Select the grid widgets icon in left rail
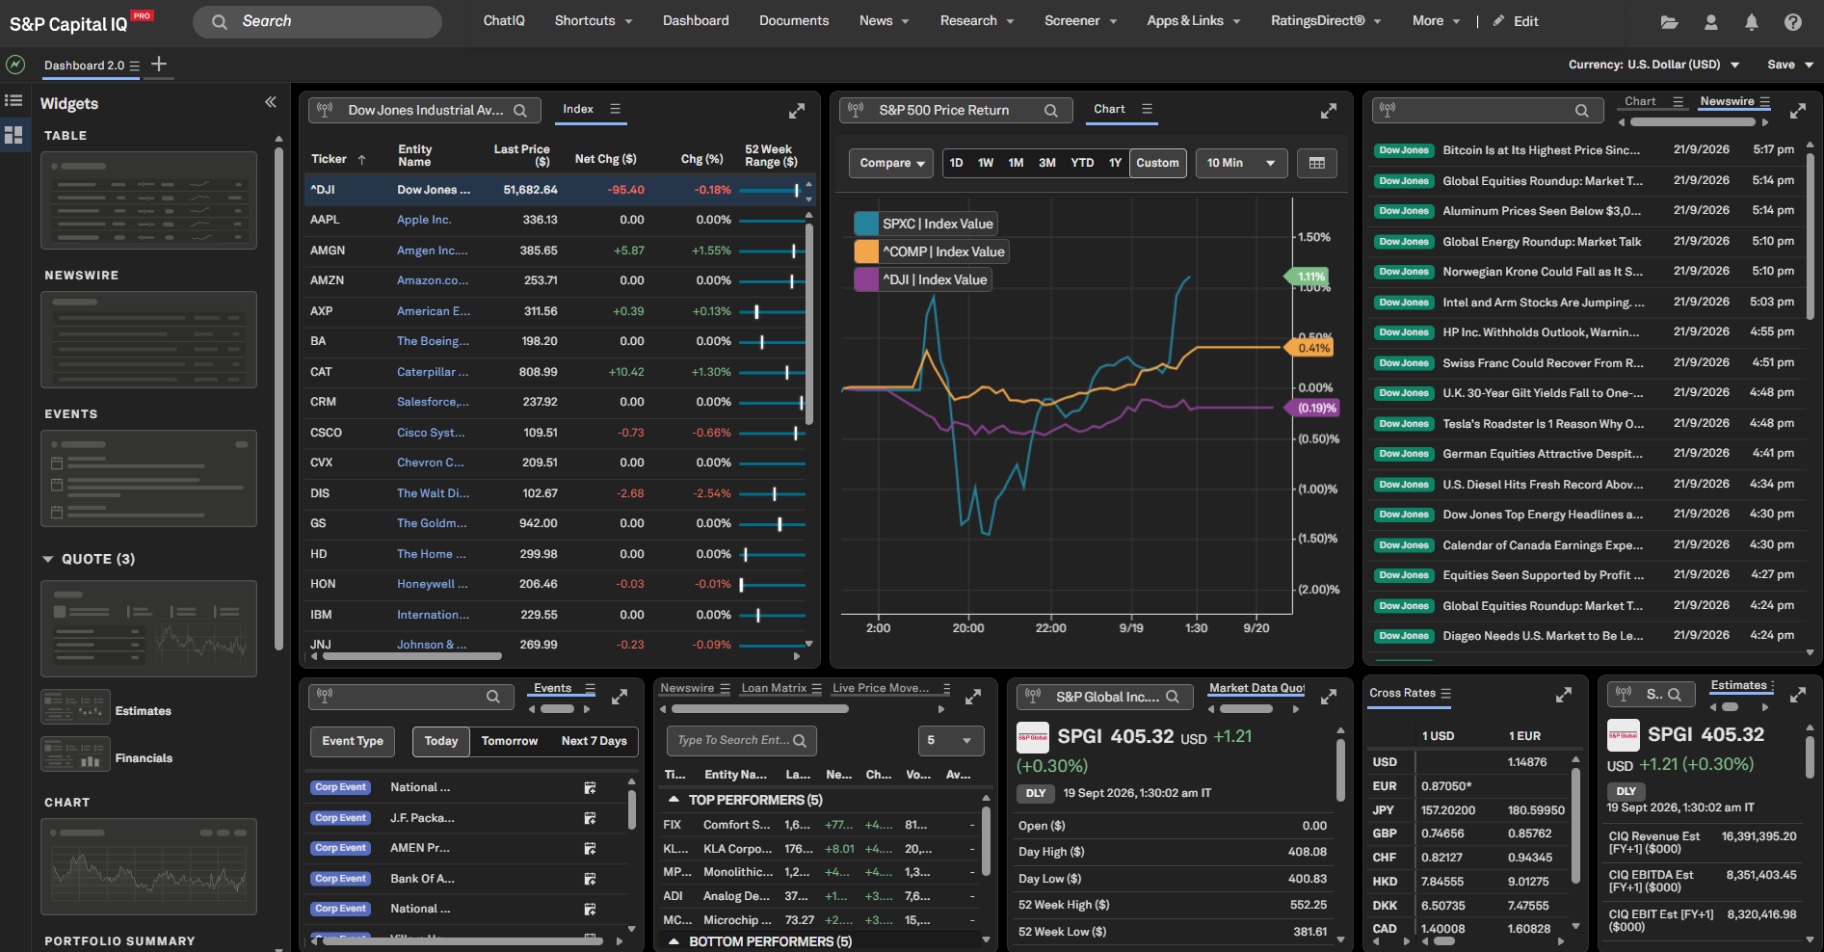The height and width of the screenshot is (952, 1824). click(x=14, y=135)
